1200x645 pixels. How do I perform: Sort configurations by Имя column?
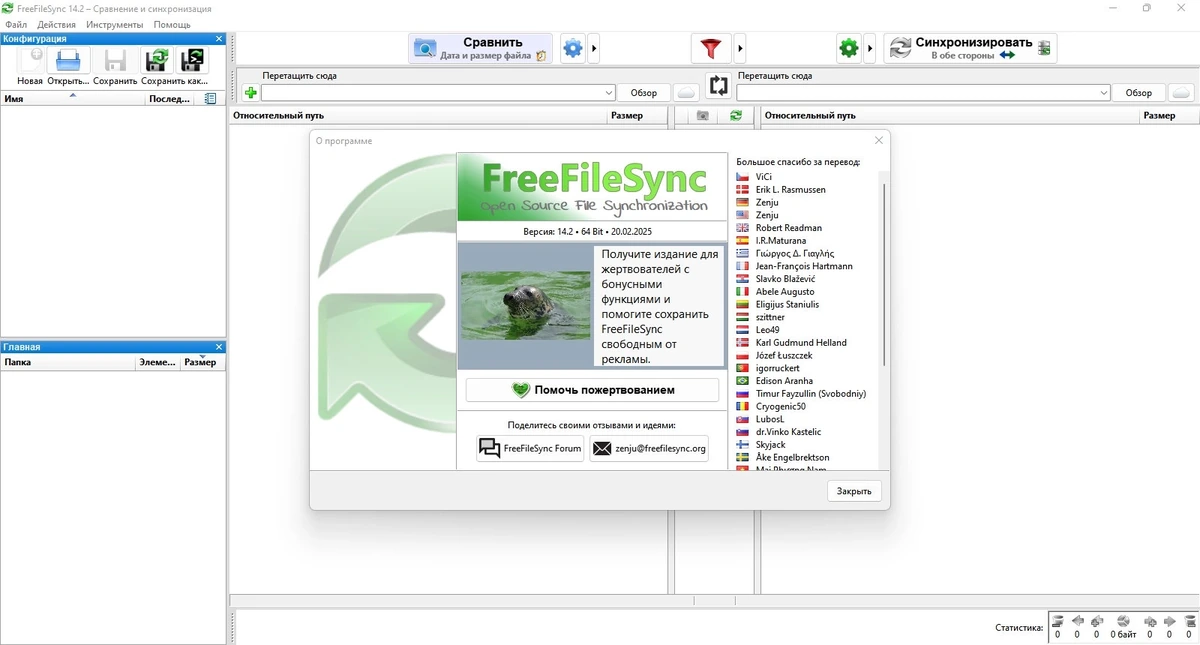click(x=73, y=99)
